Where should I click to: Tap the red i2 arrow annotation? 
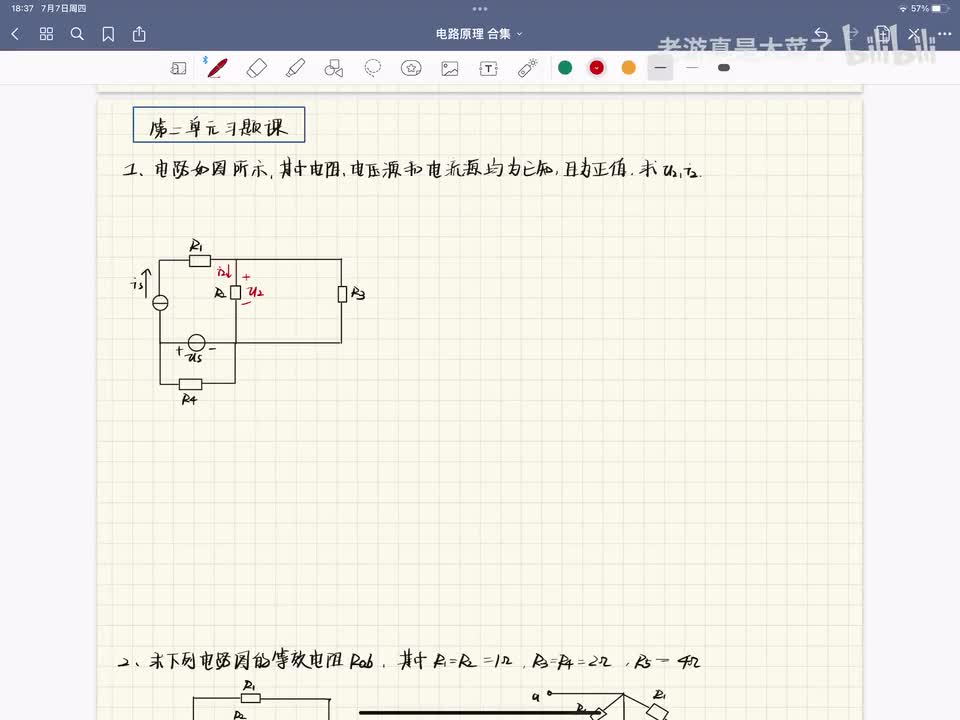[x=225, y=271]
